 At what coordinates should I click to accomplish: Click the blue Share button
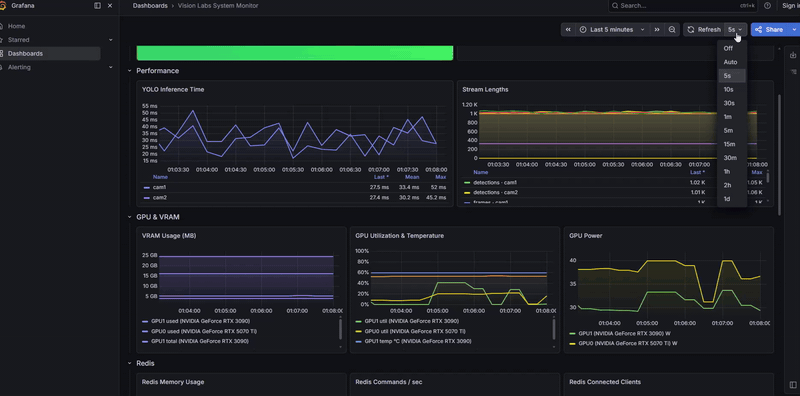770,30
